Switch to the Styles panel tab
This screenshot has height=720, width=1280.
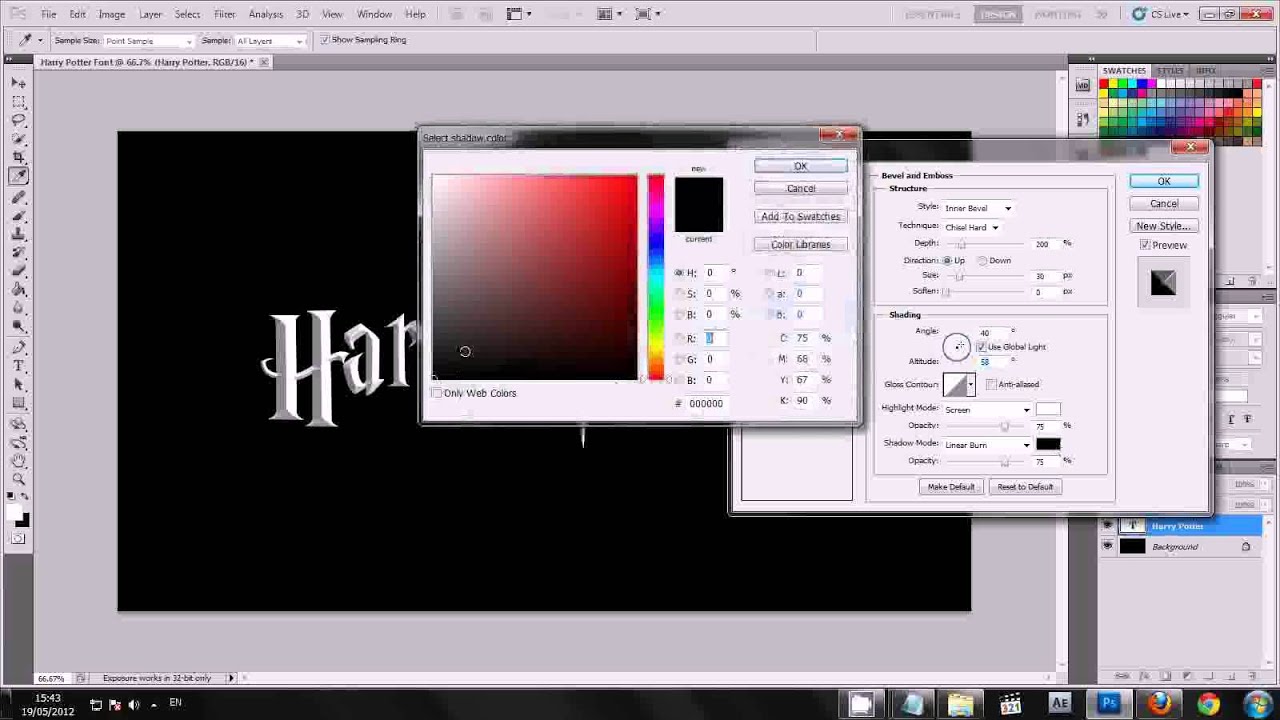(x=1171, y=71)
